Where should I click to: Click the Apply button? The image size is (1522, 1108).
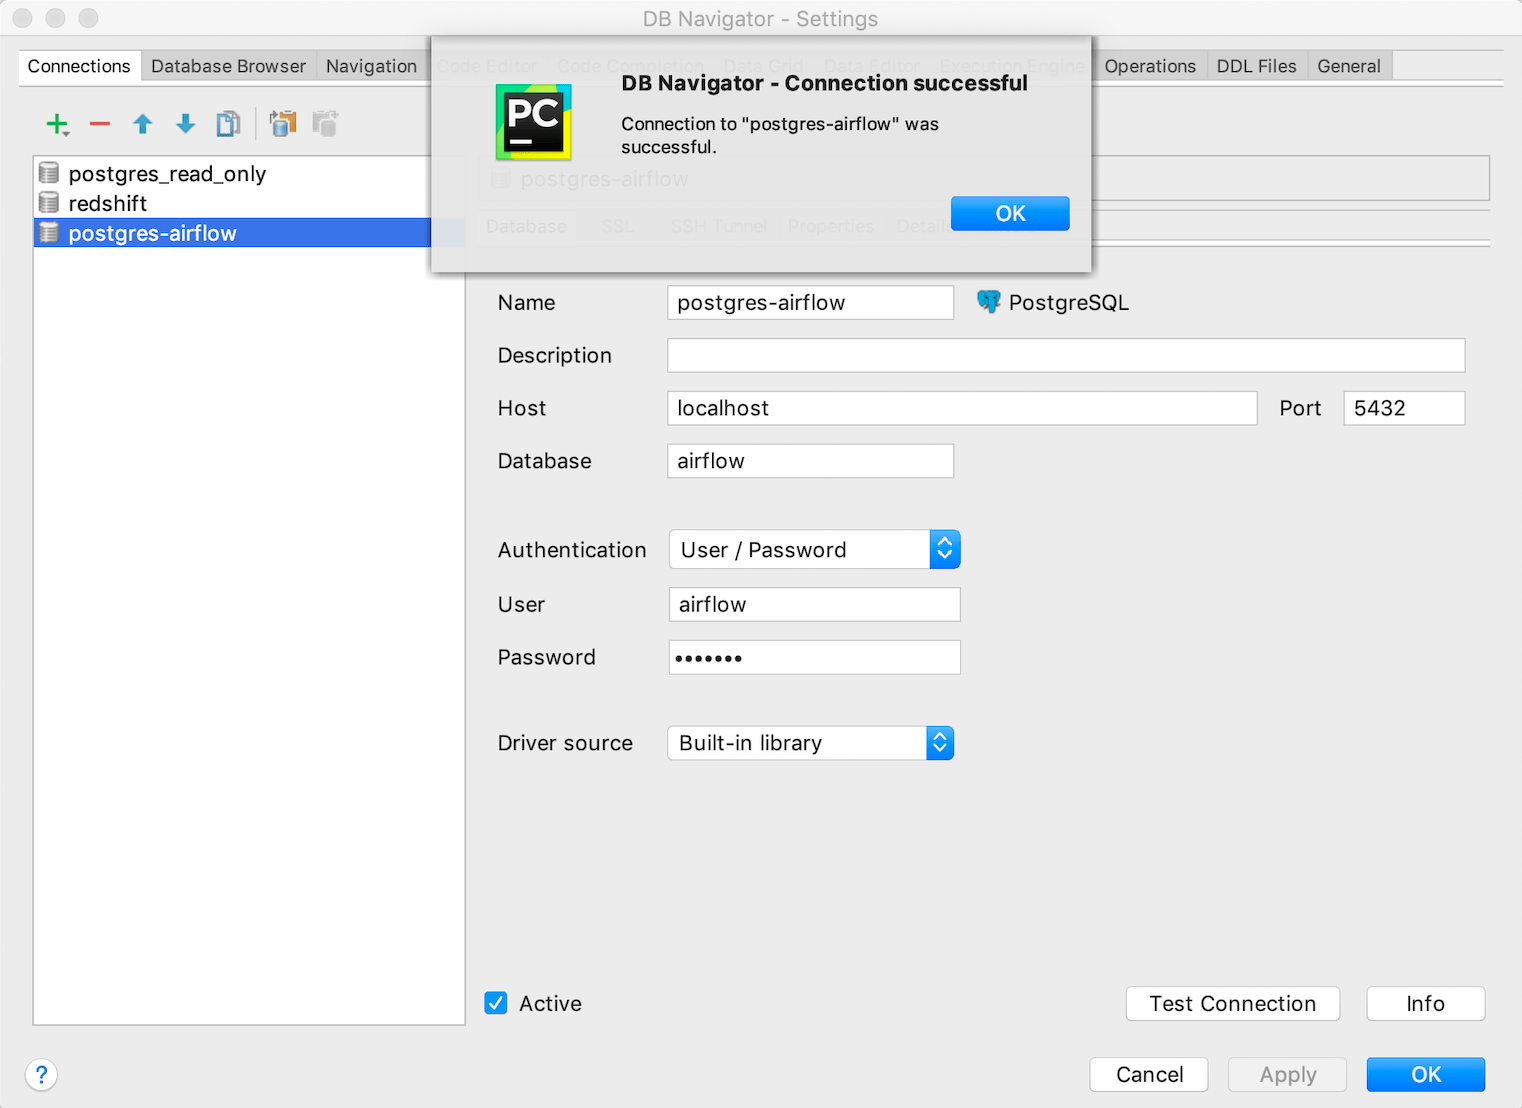pyautogui.click(x=1287, y=1074)
